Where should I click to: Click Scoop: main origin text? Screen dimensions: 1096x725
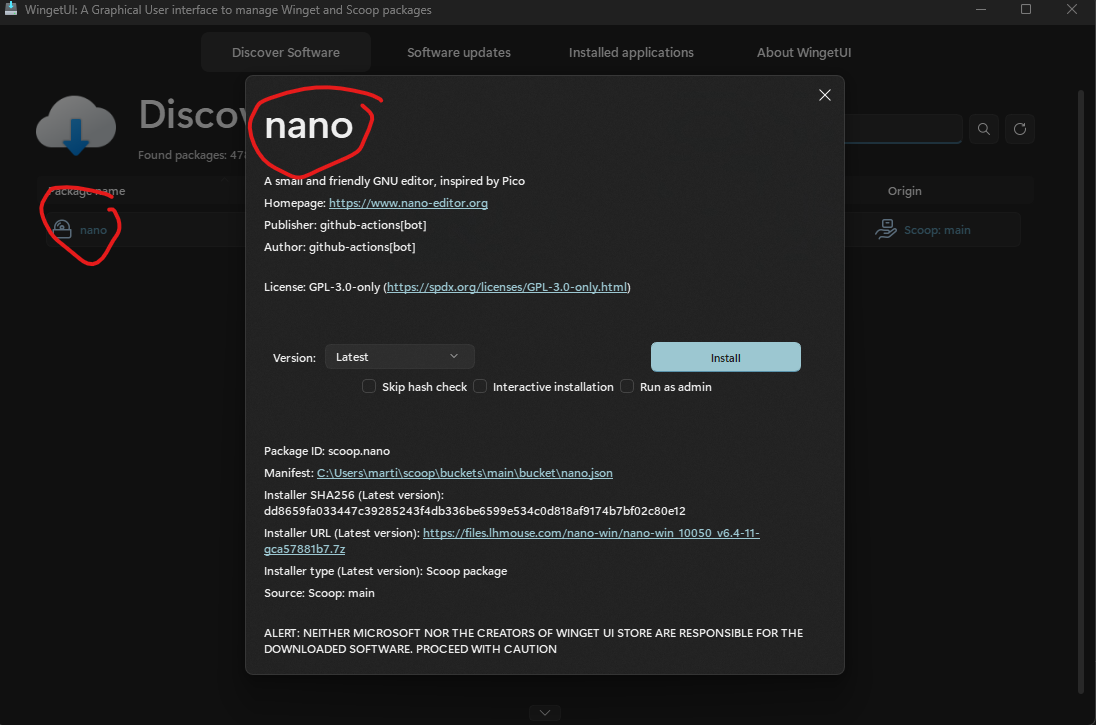point(937,230)
